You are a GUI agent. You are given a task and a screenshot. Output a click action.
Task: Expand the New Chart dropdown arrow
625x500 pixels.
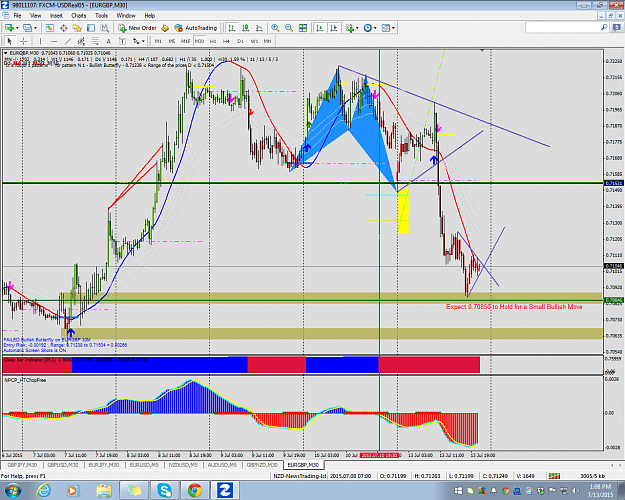click(x=17, y=28)
